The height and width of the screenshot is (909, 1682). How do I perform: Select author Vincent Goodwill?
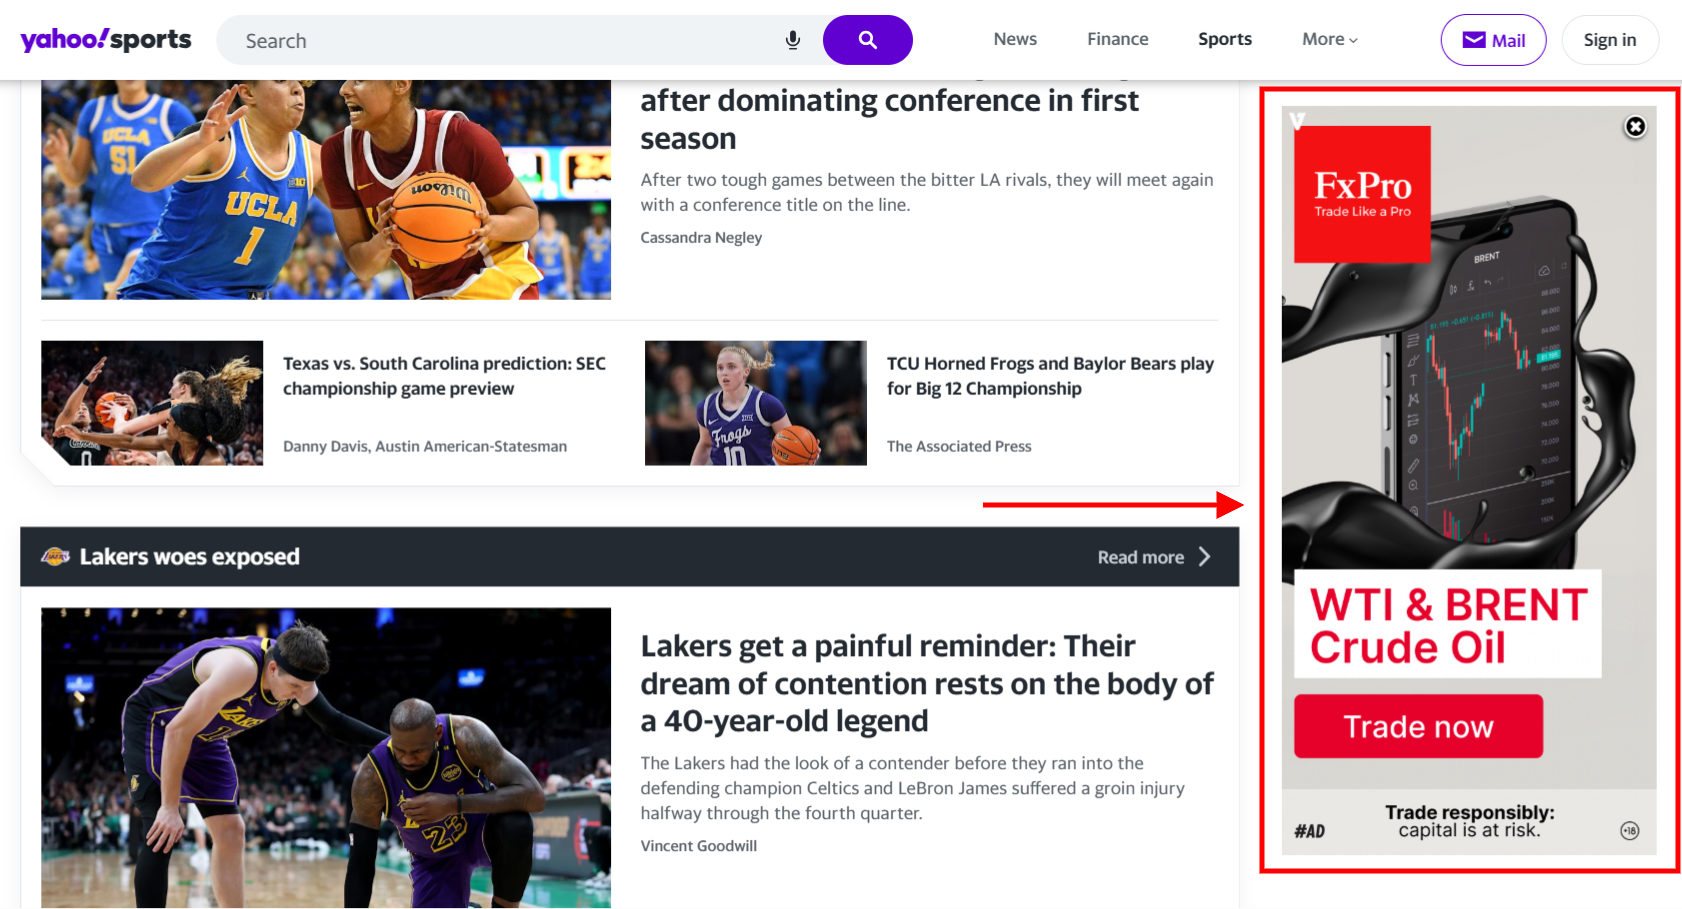[x=699, y=845]
